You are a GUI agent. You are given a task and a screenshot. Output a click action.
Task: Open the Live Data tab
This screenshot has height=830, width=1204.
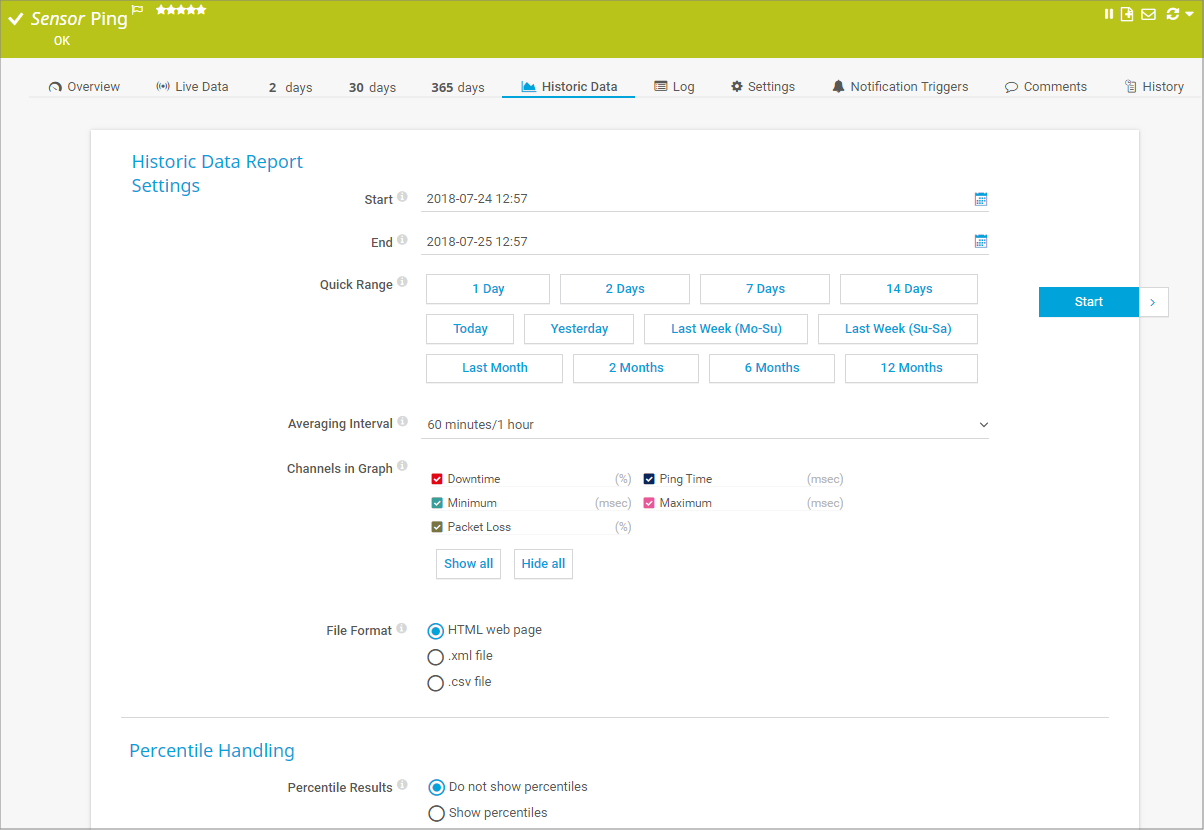point(192,87)
